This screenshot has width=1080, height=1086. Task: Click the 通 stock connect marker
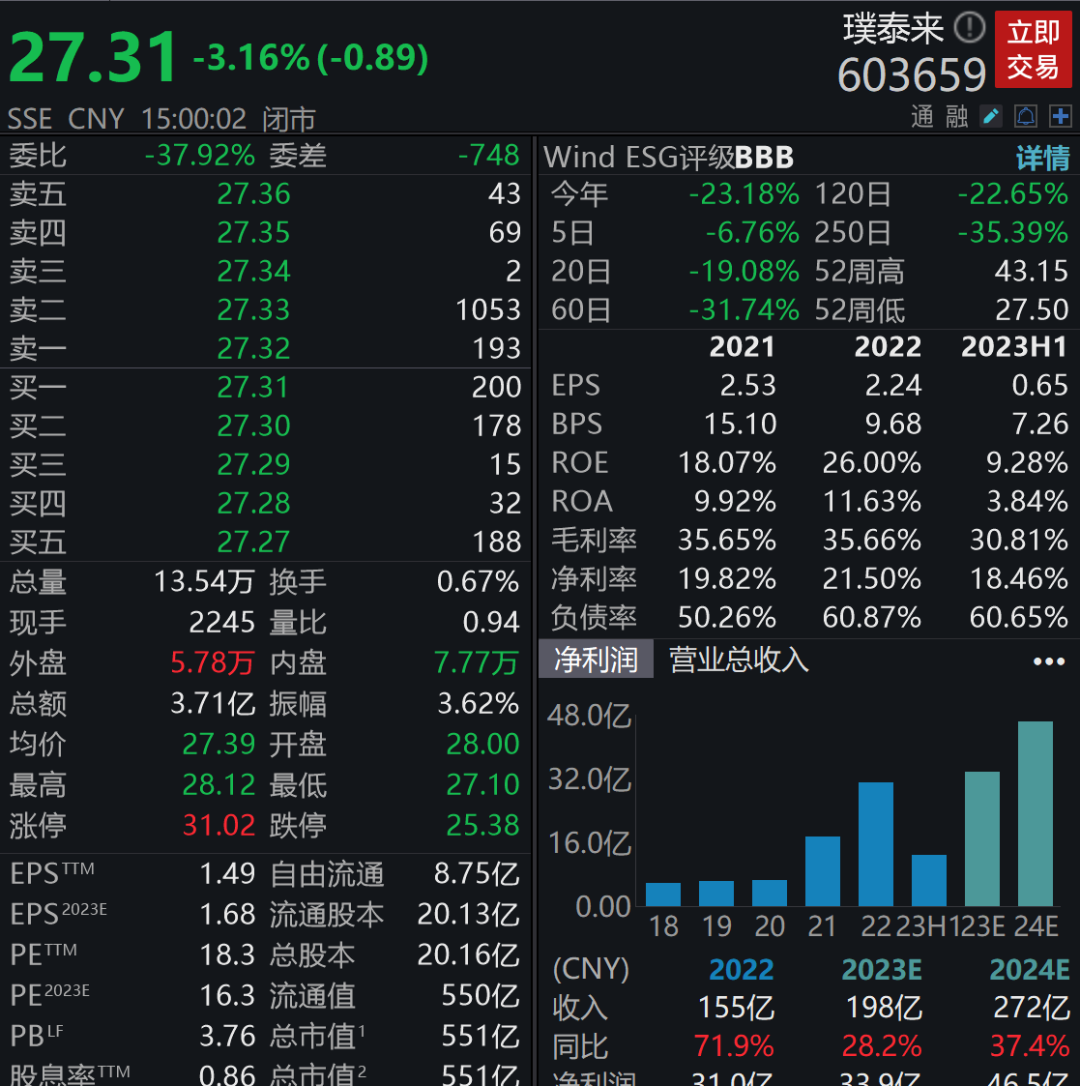pos(922,117)
